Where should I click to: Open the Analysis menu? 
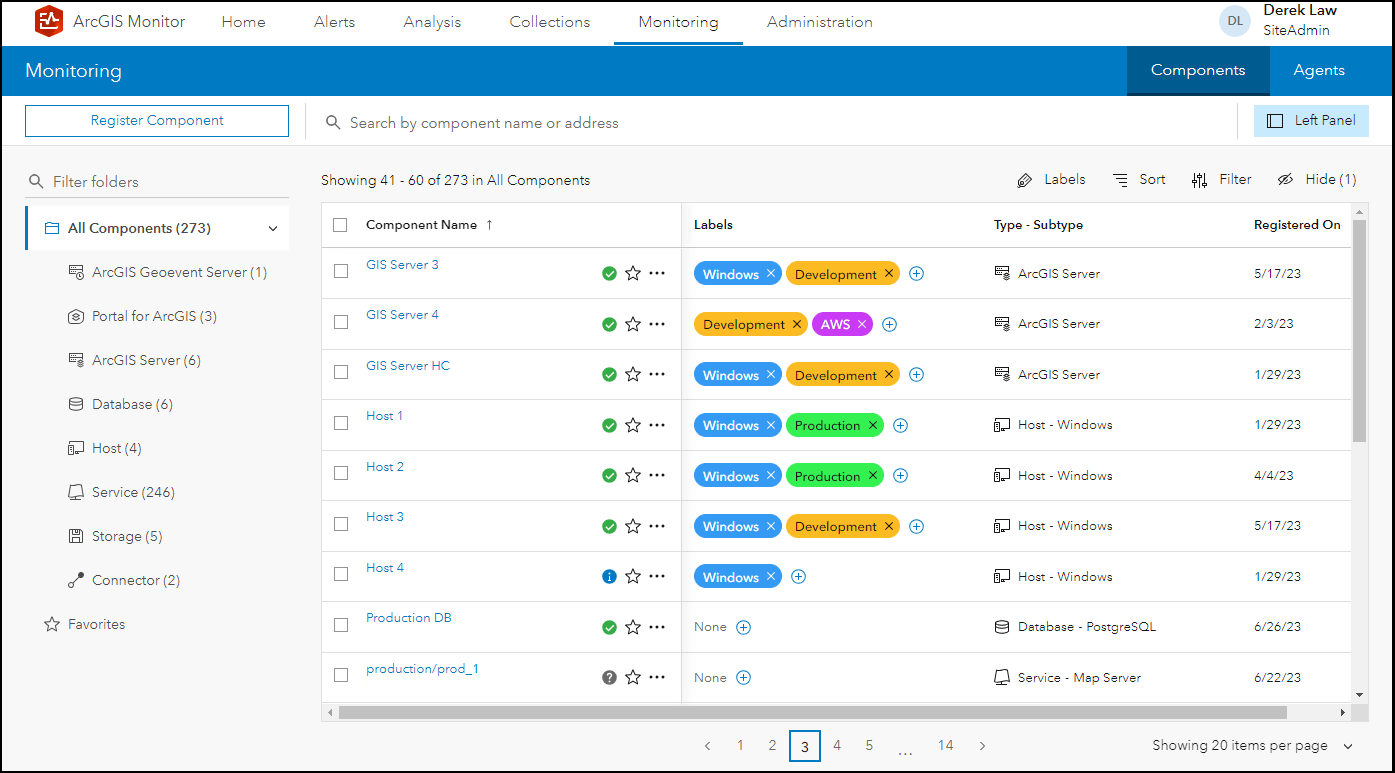point(432,22)
